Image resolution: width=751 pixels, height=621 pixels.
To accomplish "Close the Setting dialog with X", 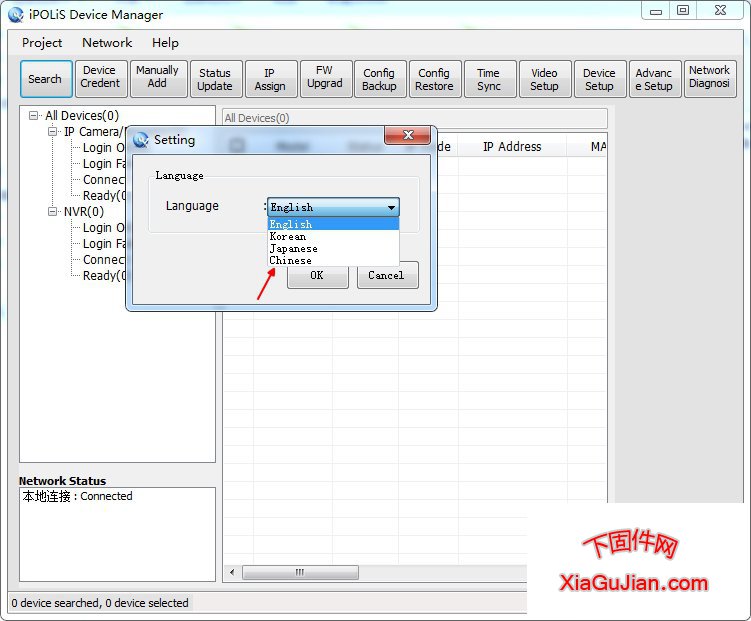I will (408, 135).
